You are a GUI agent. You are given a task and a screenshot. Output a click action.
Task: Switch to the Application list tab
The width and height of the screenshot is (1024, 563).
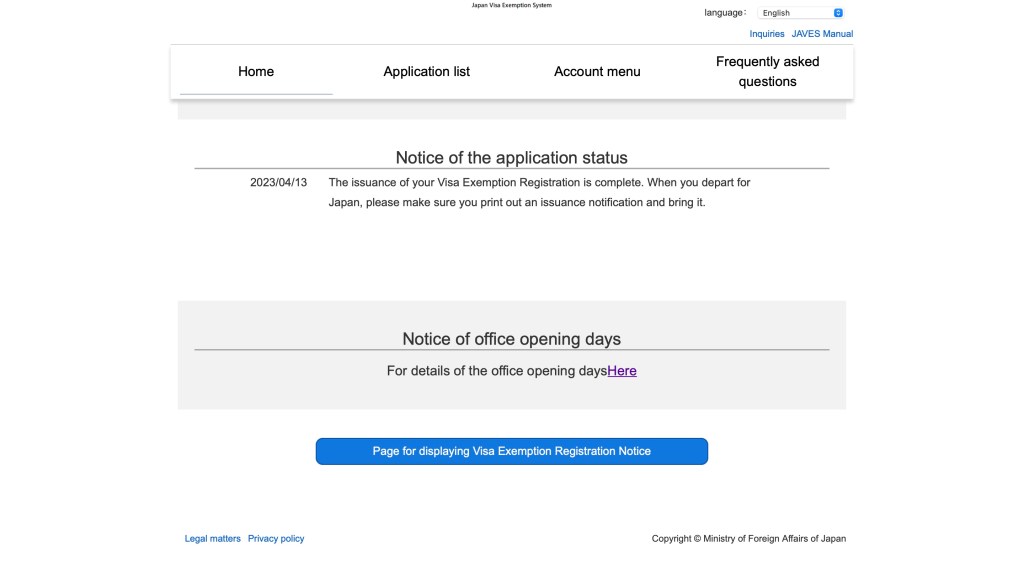click(427, 72)
